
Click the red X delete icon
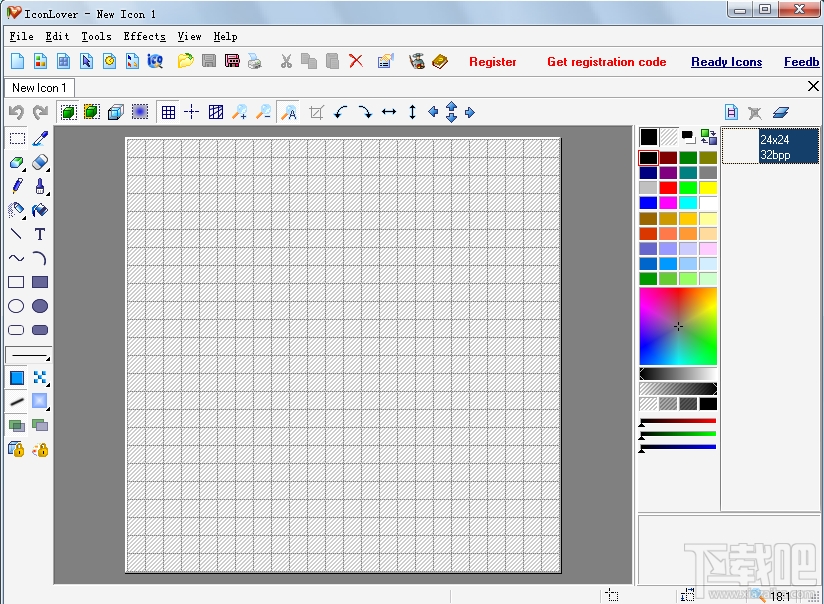point(356,62)
